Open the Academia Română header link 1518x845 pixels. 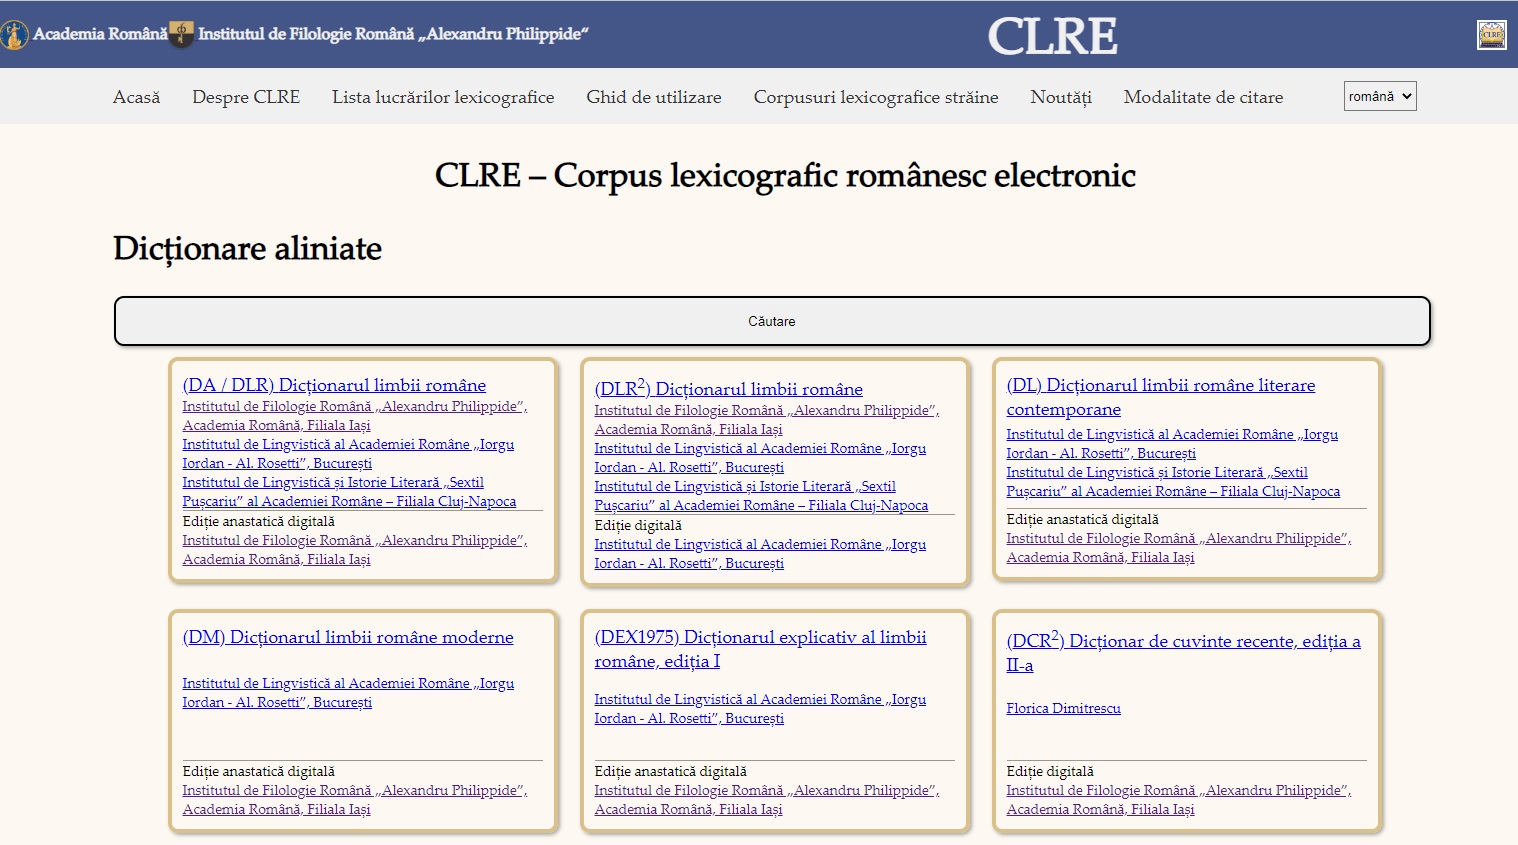coord(100,34)
